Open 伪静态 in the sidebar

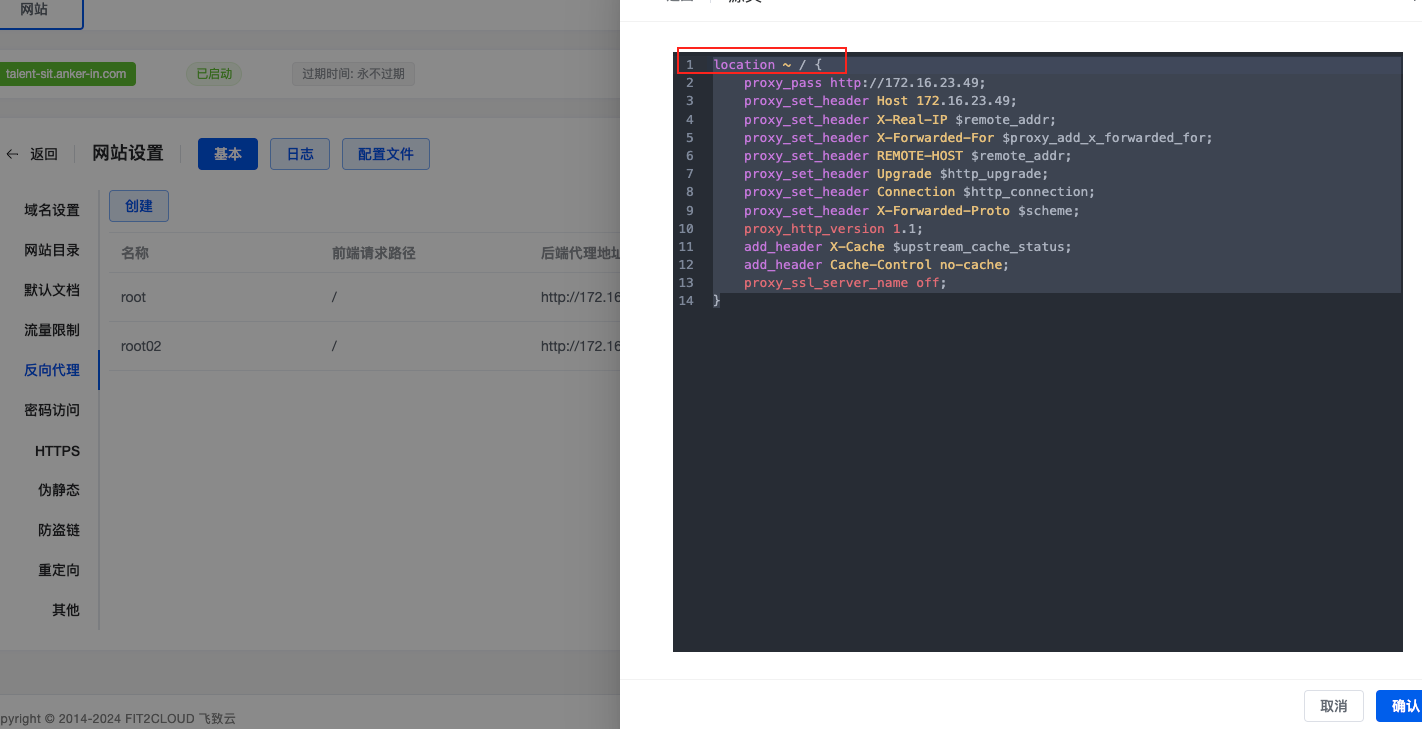point(59,490)
